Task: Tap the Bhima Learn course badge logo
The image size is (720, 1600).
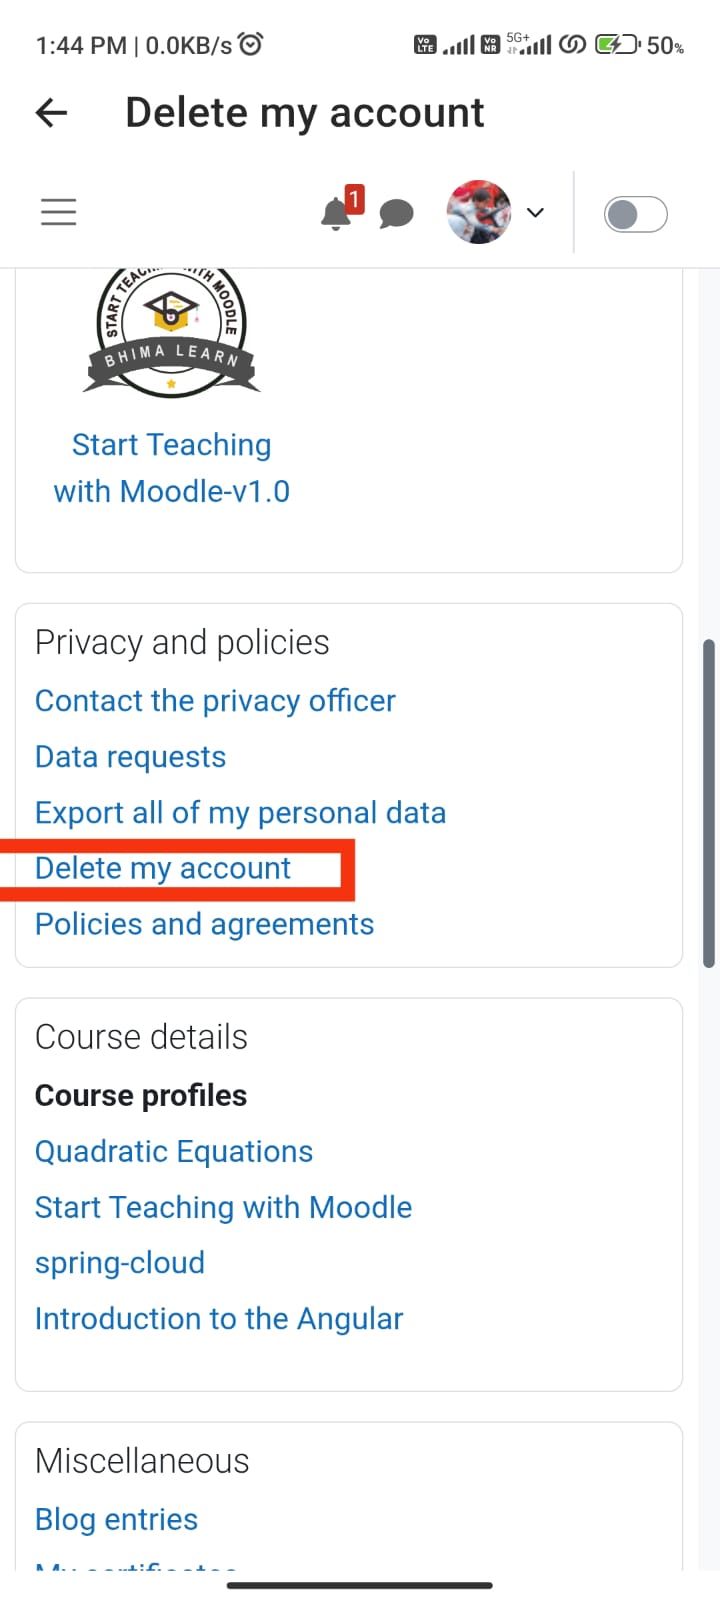Action: 171,334
